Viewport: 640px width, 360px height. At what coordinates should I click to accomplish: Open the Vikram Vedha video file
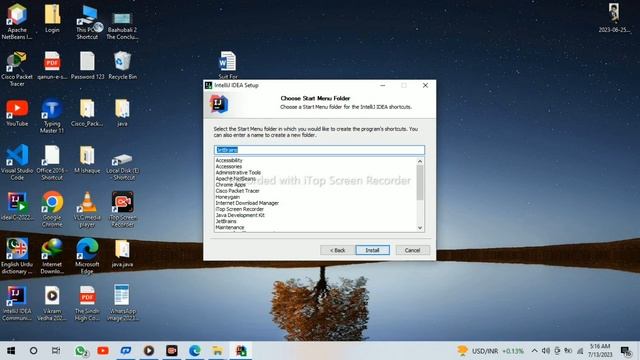coord(52,303)
